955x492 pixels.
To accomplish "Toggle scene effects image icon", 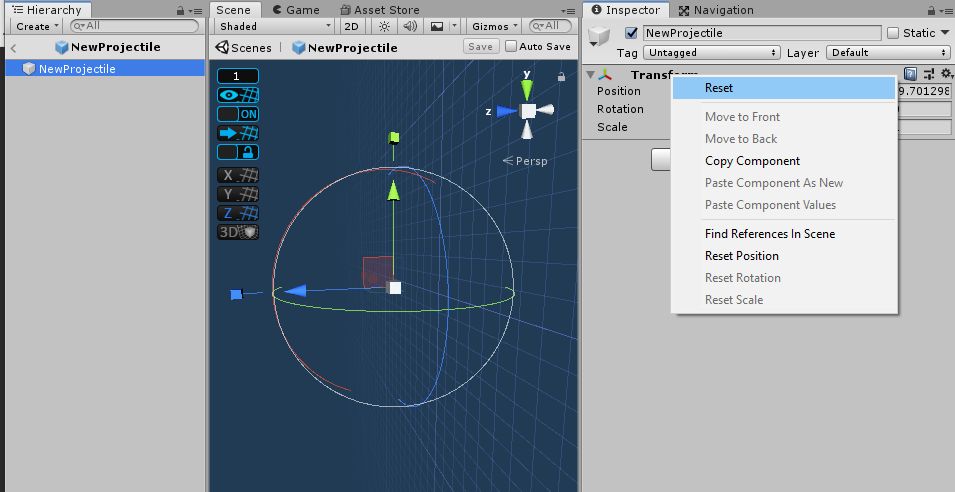I will tap(437, 26).
